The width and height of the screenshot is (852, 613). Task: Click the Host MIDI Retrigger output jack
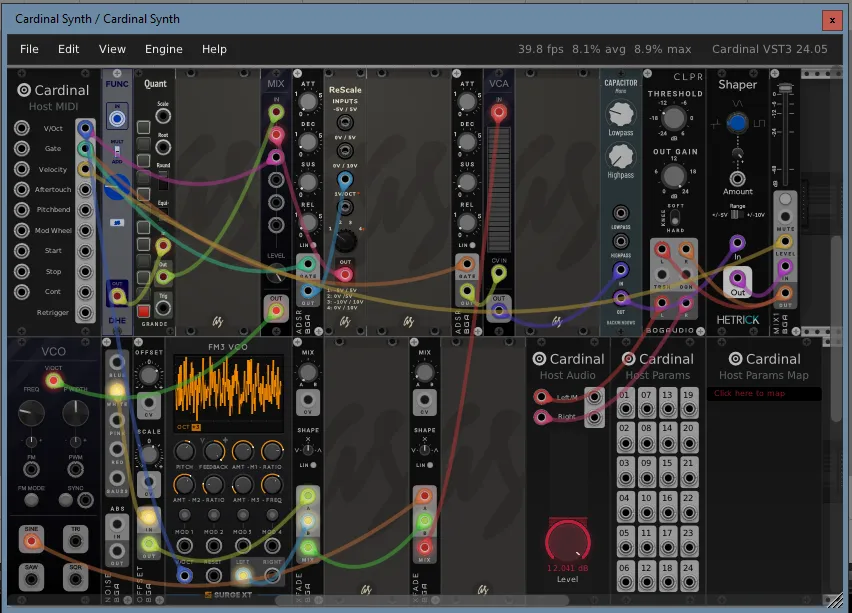tap(85, 312)
